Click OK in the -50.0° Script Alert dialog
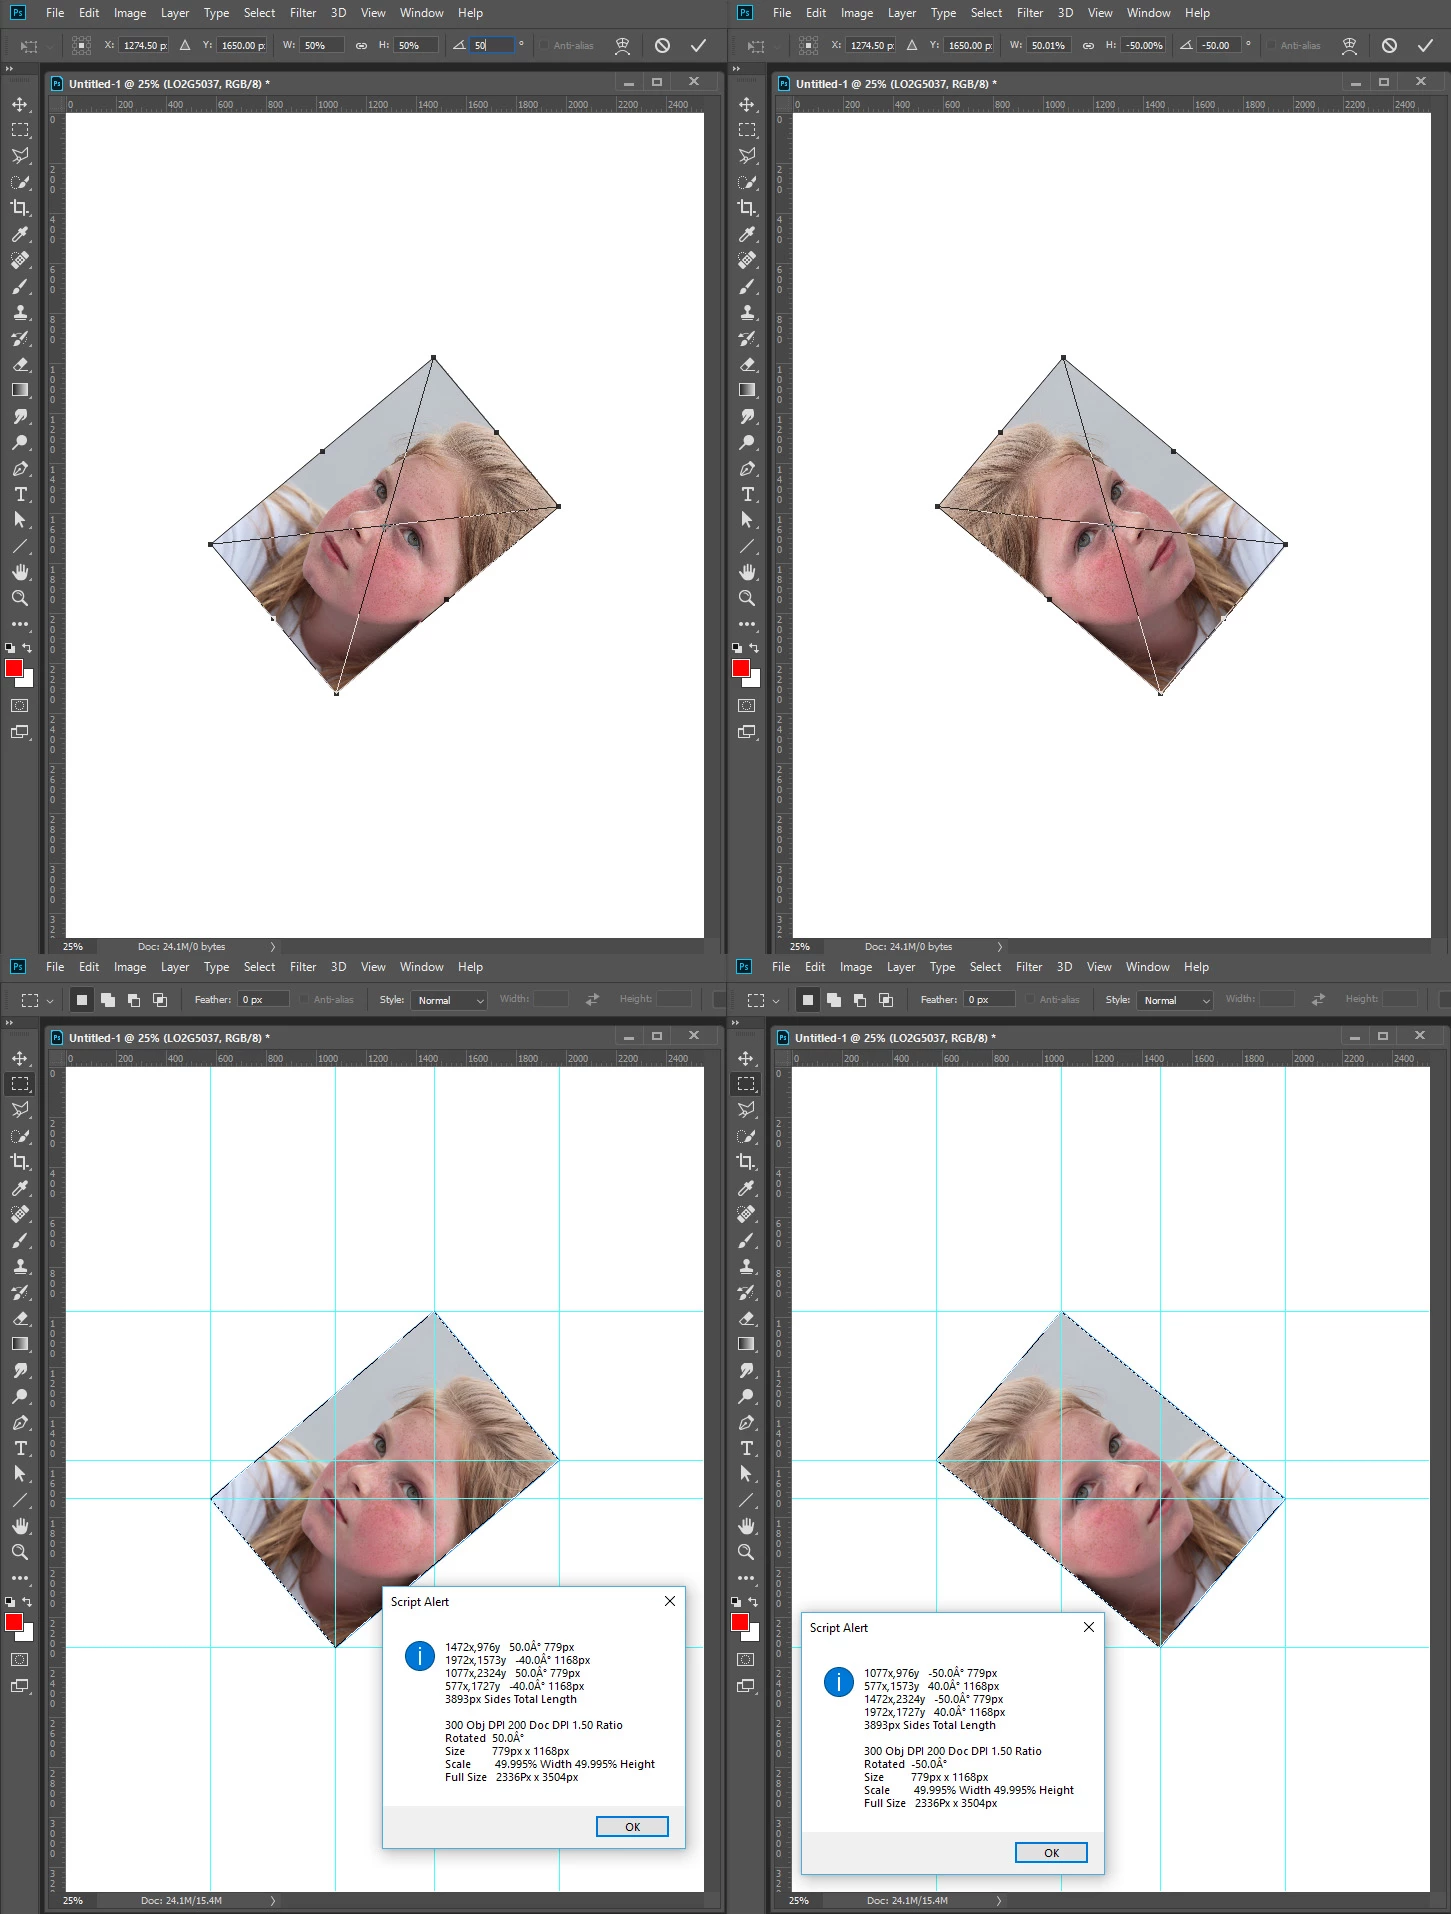The width and height of the screenshot is (1451, 1914). [x=1051, y=1853]
